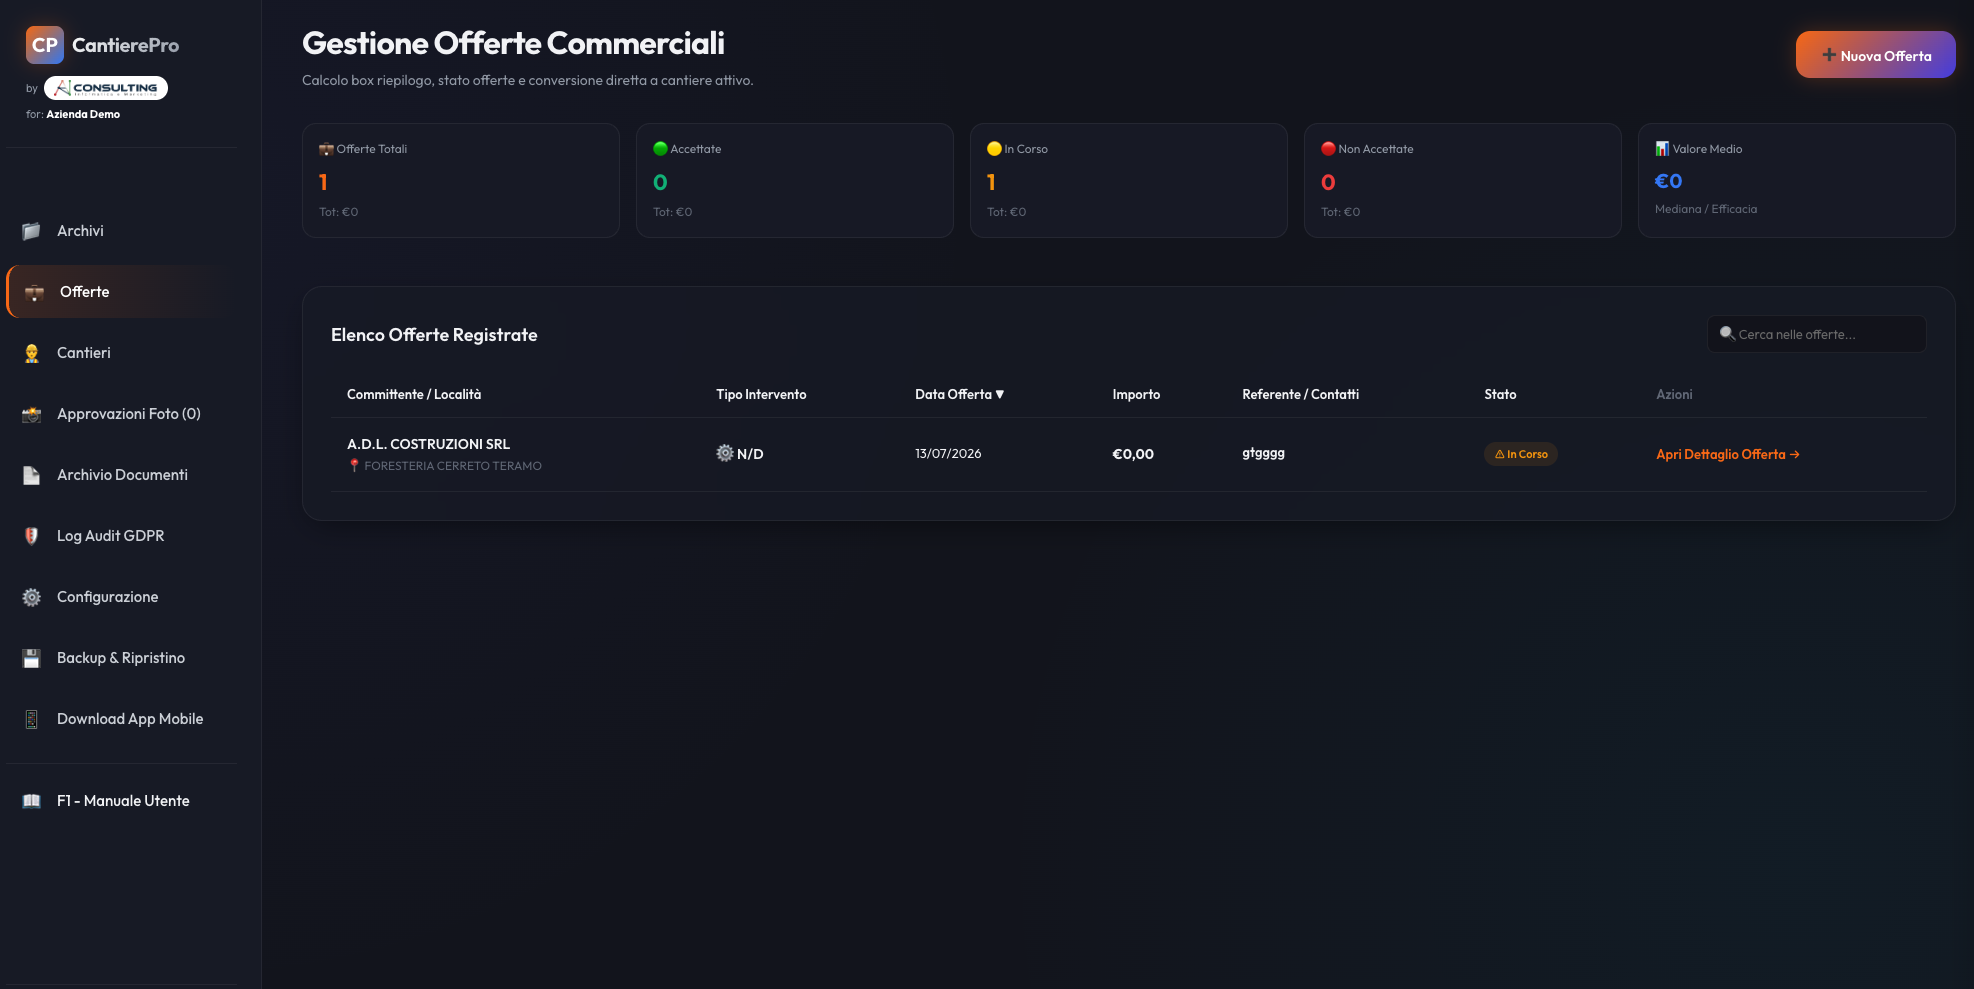Click the Download App Mobile phone icon

(x=32, y=719)
